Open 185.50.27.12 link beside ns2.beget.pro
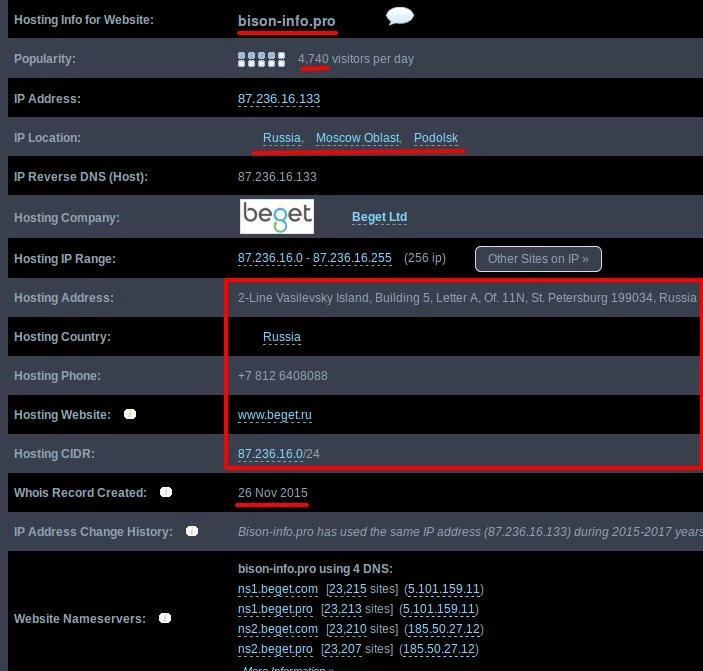The image size is (703, 671). click(x=439, y=649)
